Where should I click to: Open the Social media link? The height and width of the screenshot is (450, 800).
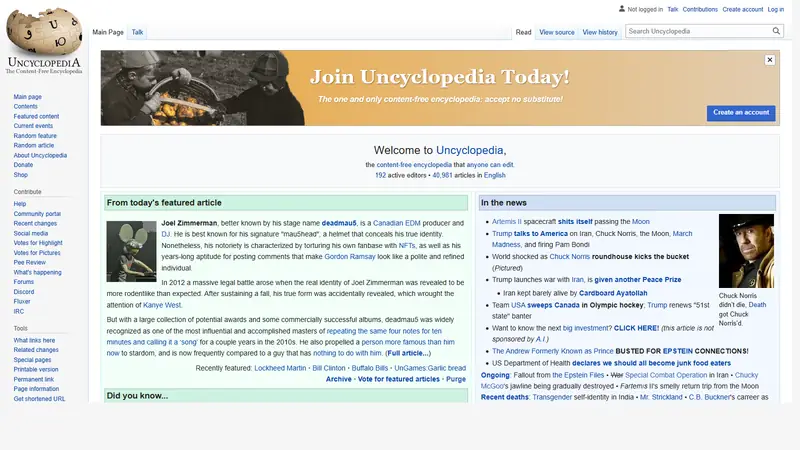(31, 234)
